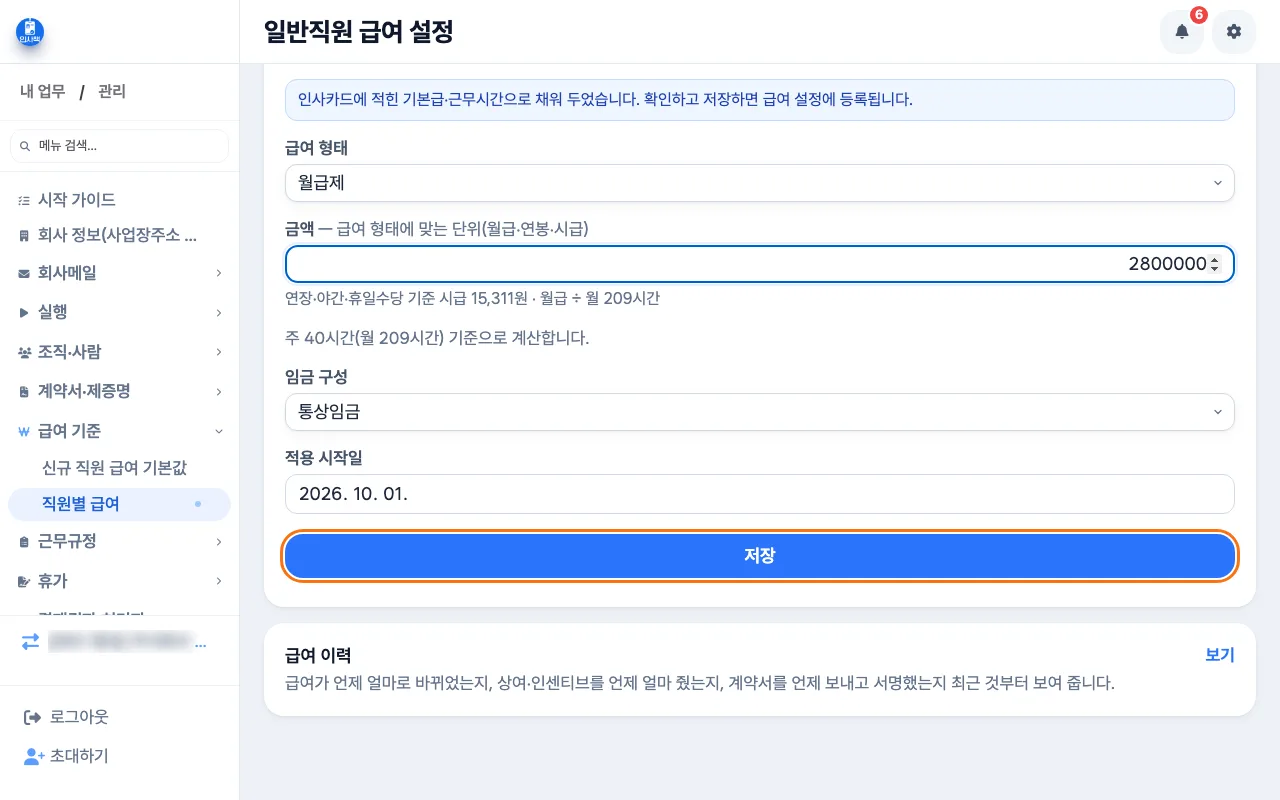Image resolution: width=1280 pixels, height=800 pixels.
Task: Click the 휴가 icon in sidebar
Action: click(x=24, y=581)
